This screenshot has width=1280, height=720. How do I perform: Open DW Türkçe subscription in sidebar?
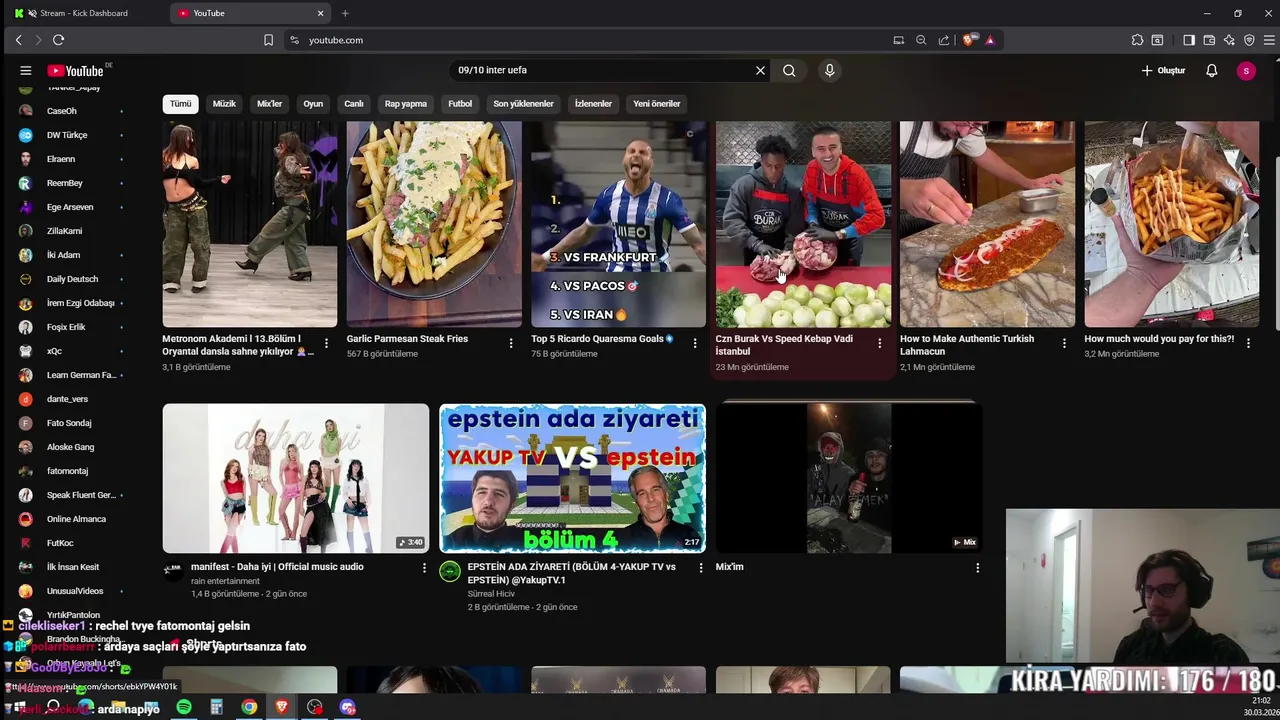pos(67,135)
